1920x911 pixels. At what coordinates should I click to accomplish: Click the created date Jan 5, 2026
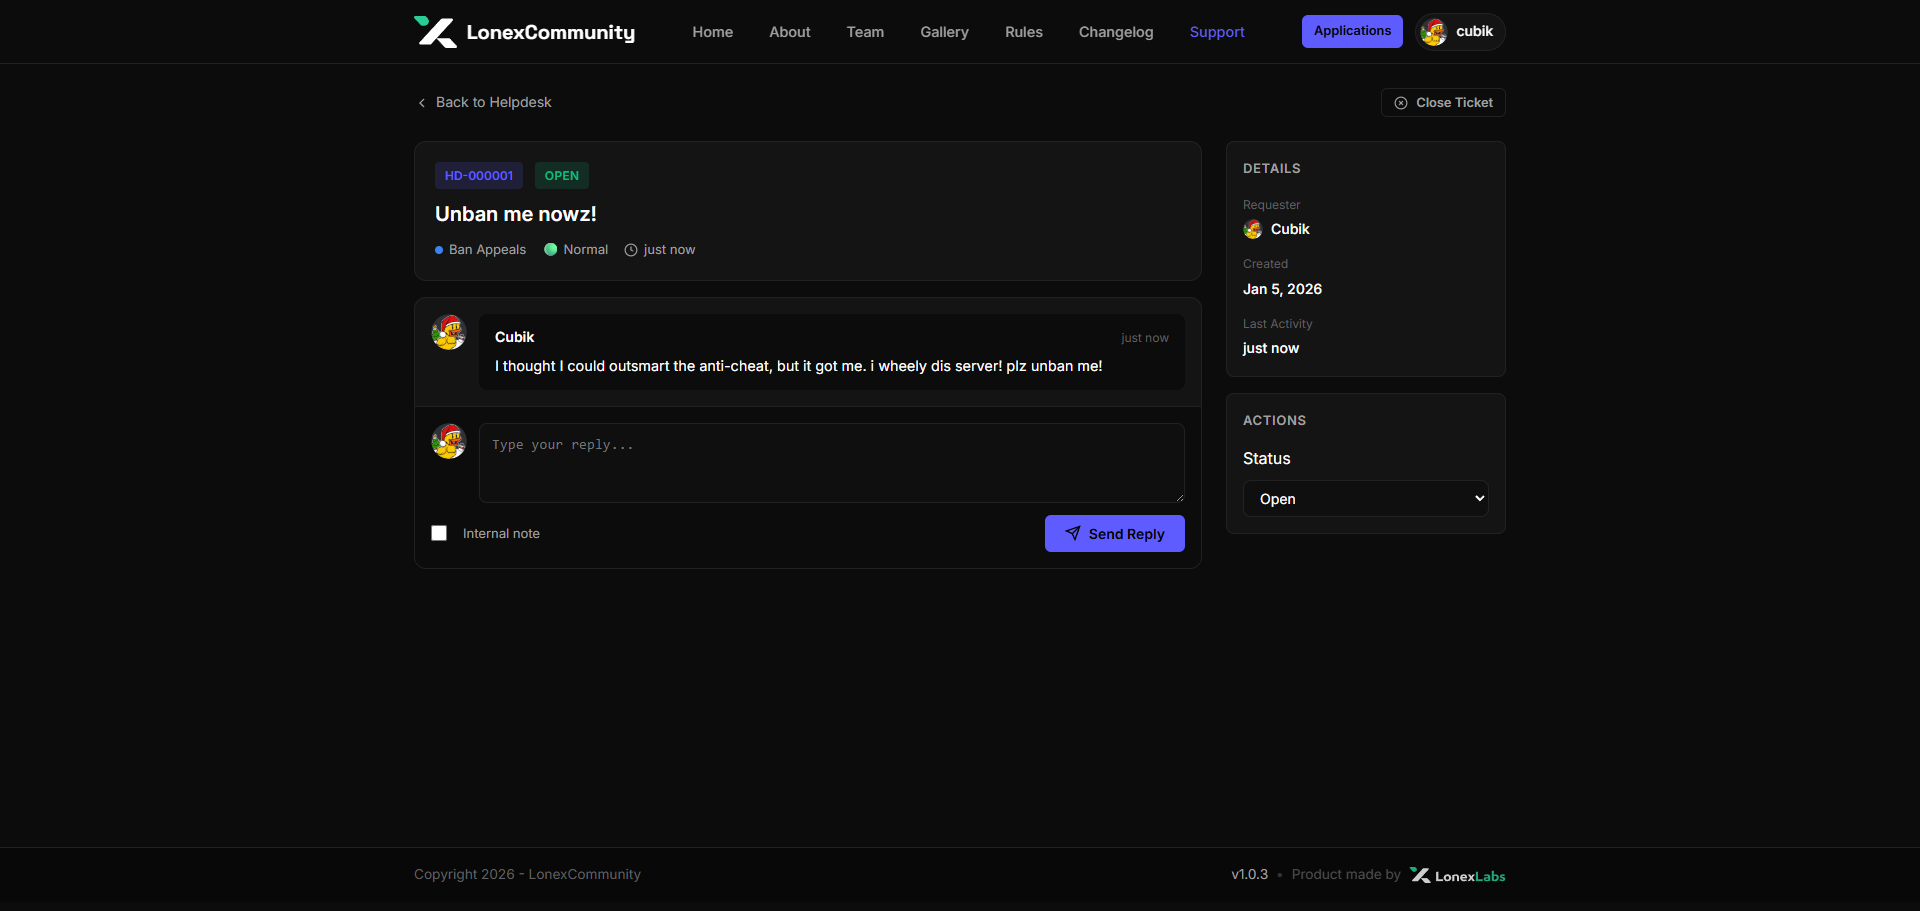1282,289
